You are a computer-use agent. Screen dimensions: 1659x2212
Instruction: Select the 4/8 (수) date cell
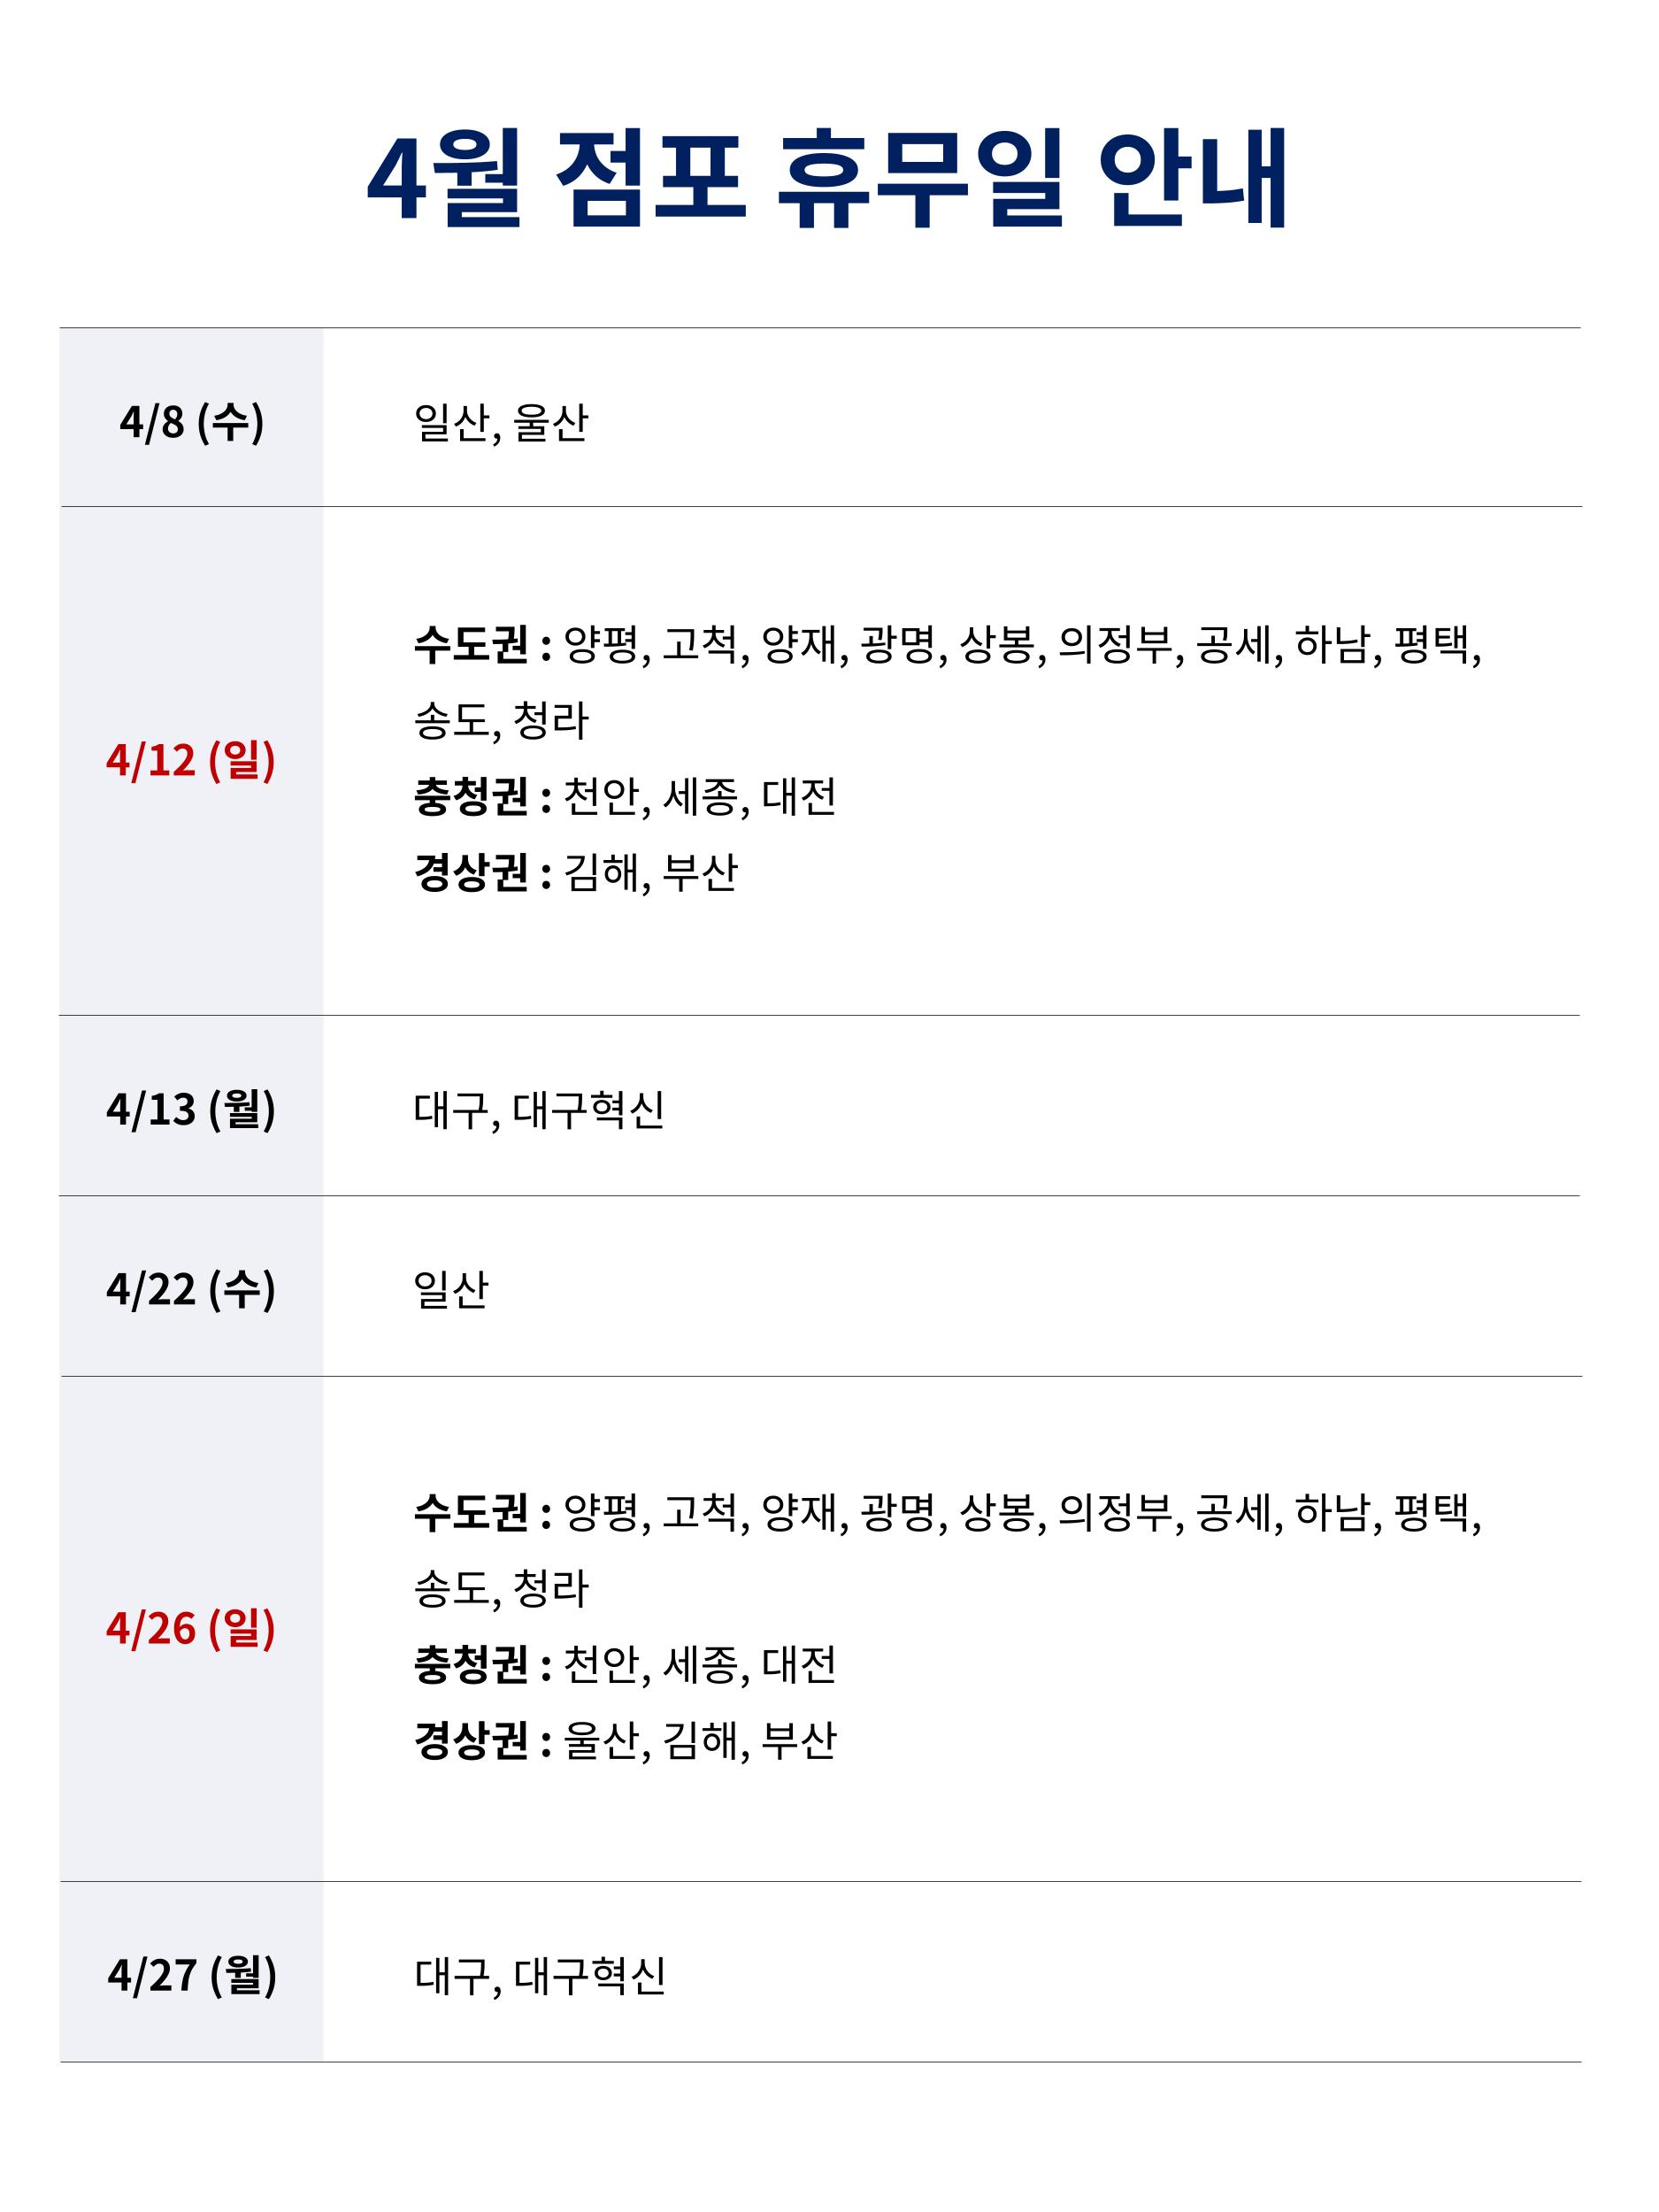[191, 422]
